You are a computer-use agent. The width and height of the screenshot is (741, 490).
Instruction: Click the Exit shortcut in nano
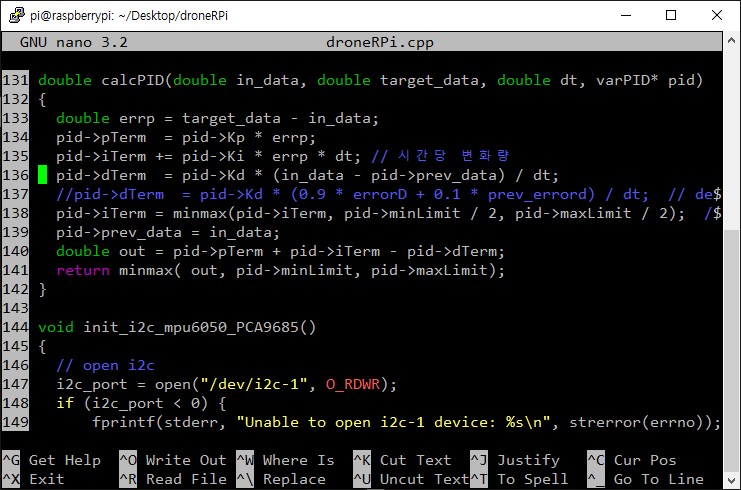(x=47, y=479)
